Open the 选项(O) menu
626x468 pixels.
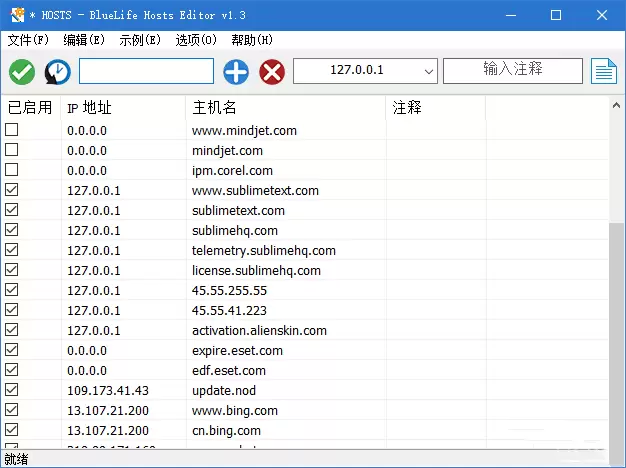[x=196, y=40]
